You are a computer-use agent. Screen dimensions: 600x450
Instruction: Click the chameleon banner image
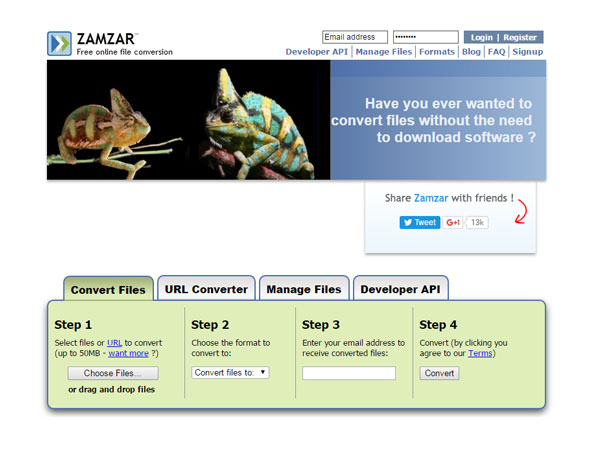188,120
